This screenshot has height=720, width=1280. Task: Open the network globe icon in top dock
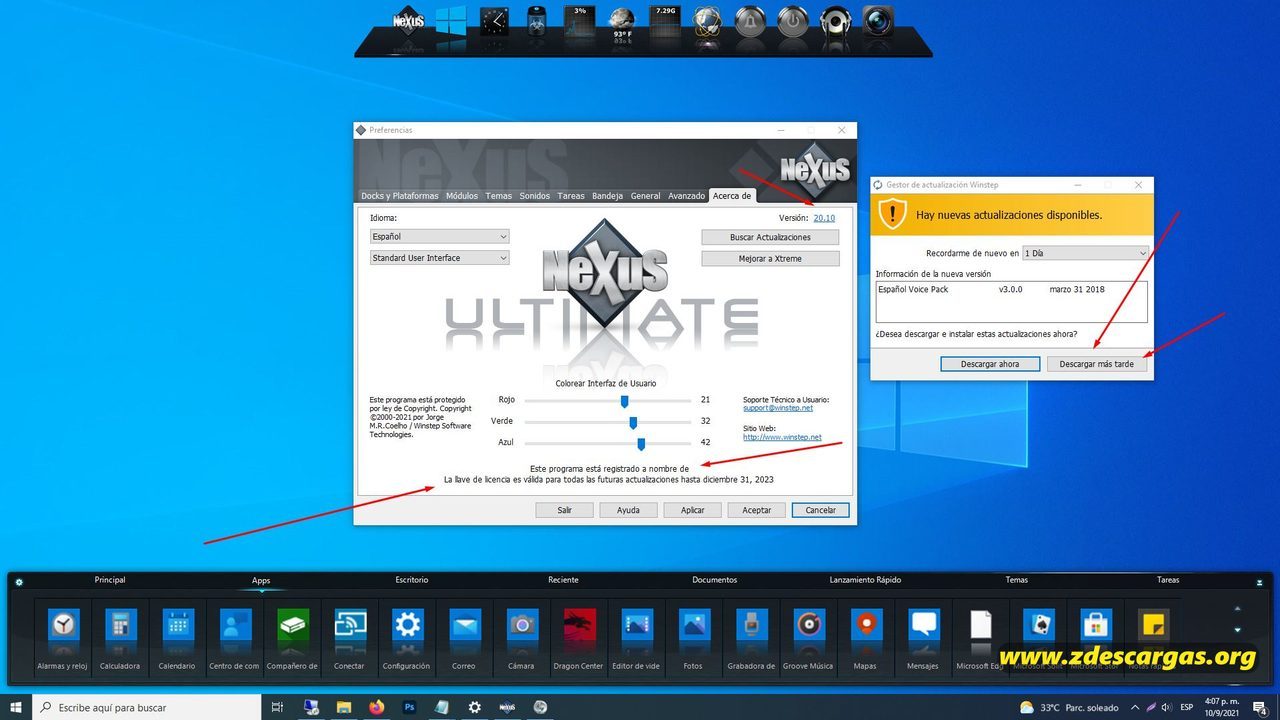pyautogui.click(x=708, y=21)
